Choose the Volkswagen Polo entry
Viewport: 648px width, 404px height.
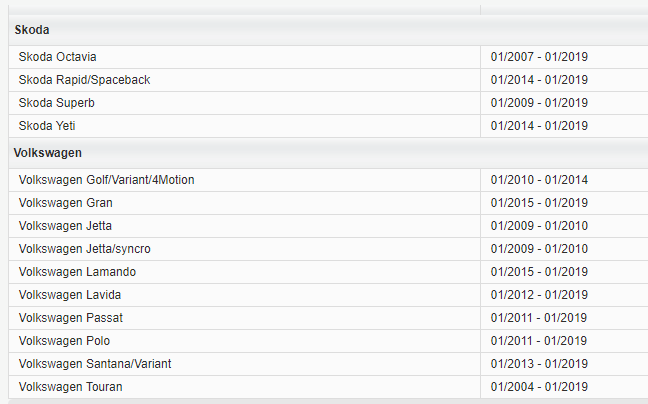[328, 341]
